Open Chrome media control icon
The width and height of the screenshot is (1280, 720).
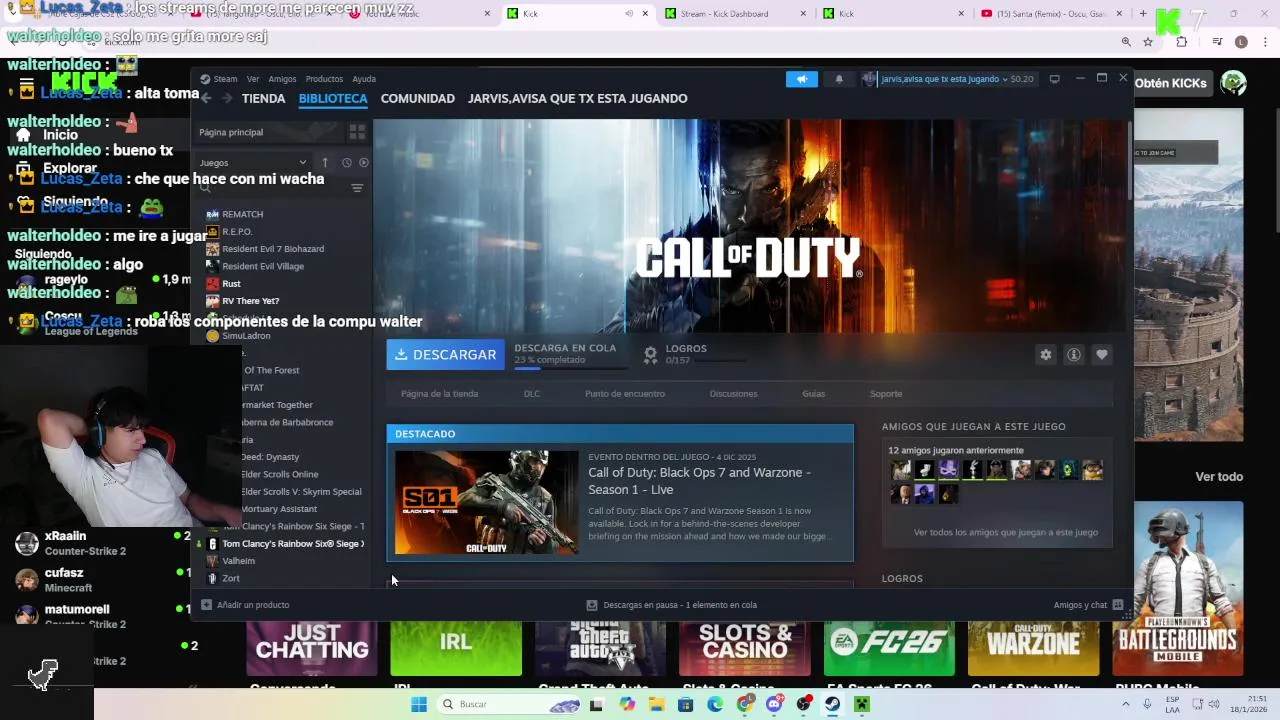pos(1217,42)
